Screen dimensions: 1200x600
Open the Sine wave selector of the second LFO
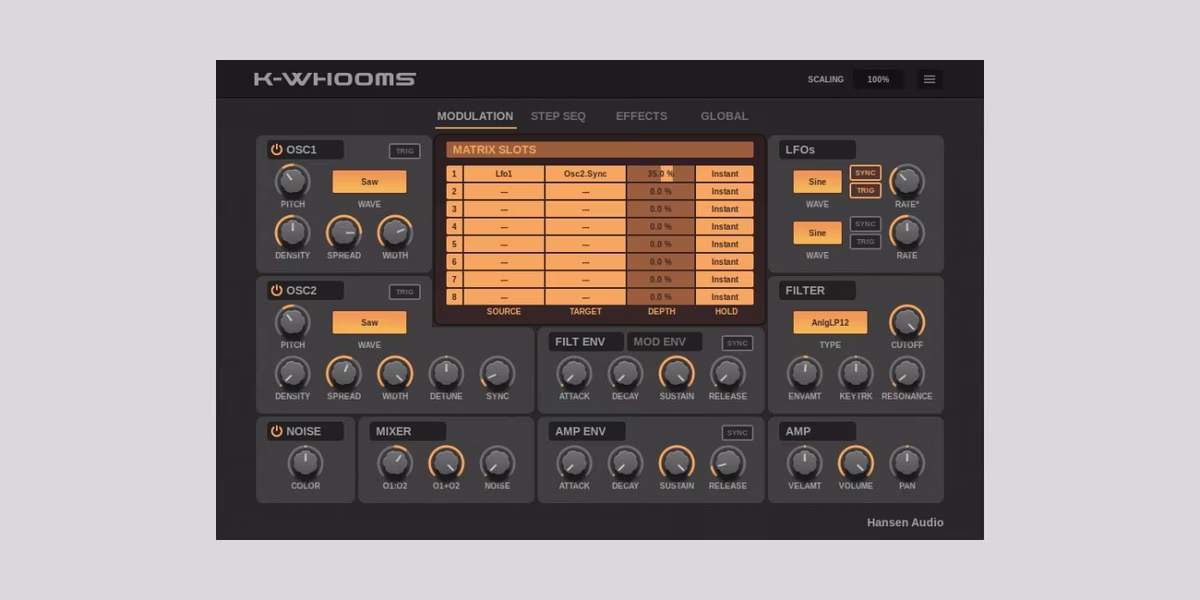coord(817,232)
